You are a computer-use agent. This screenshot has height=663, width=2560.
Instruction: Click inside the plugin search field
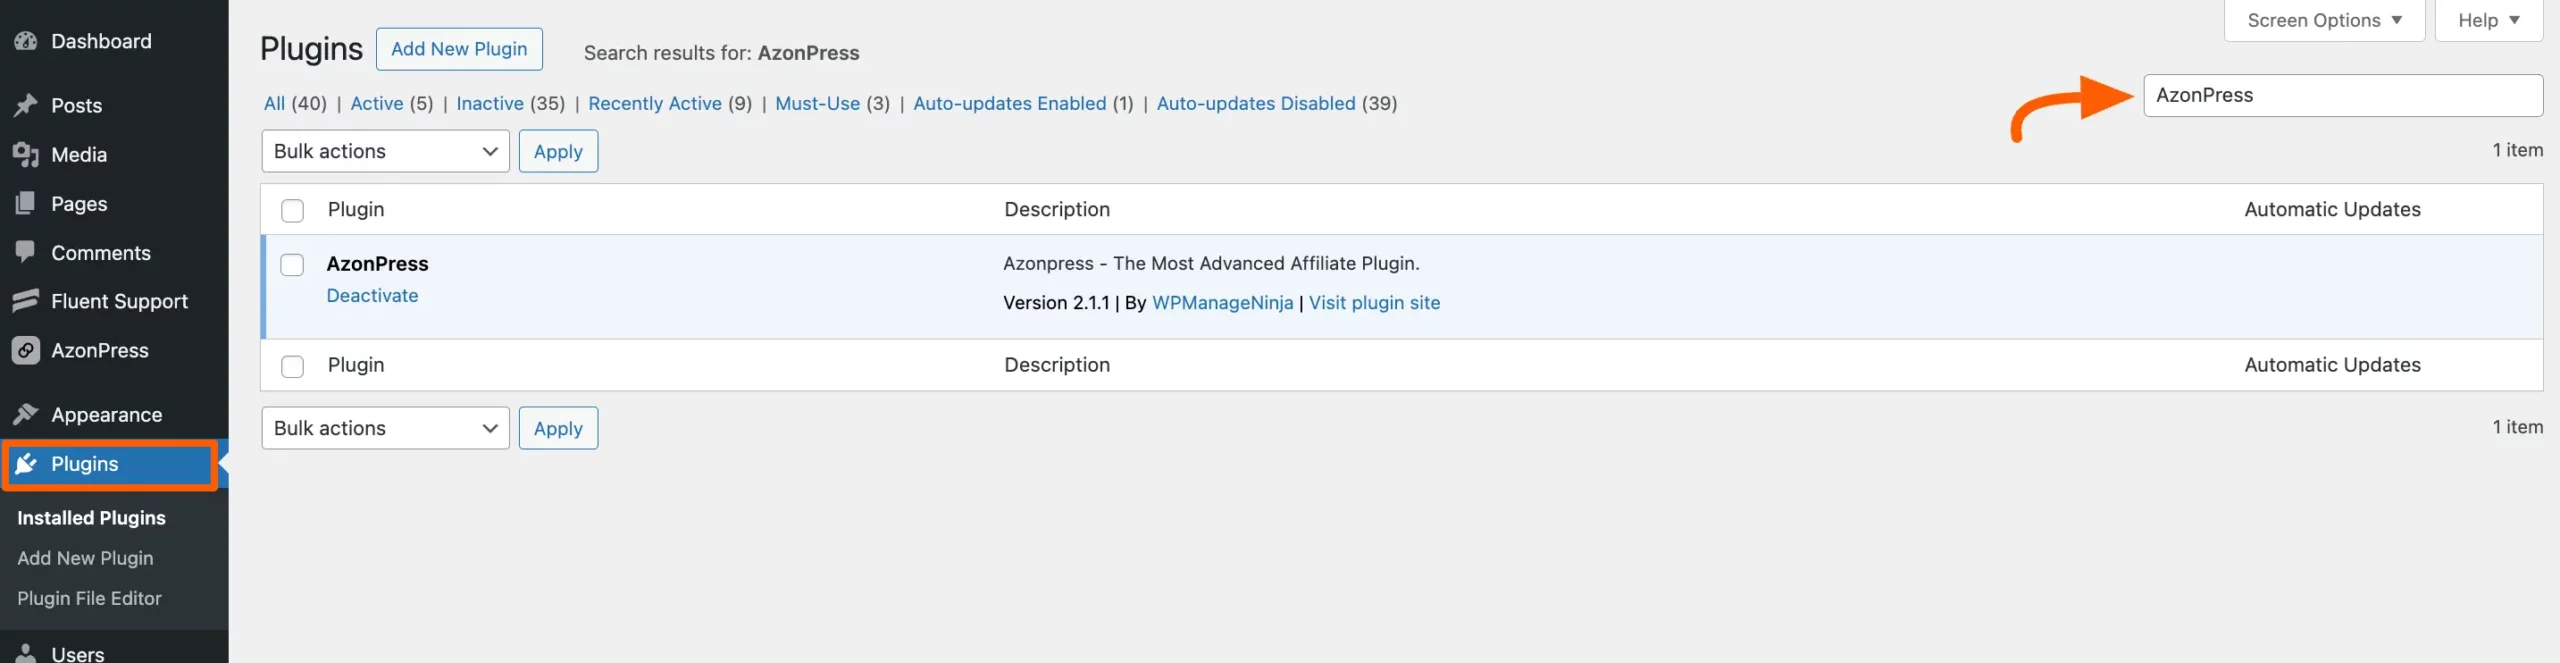2343,95
